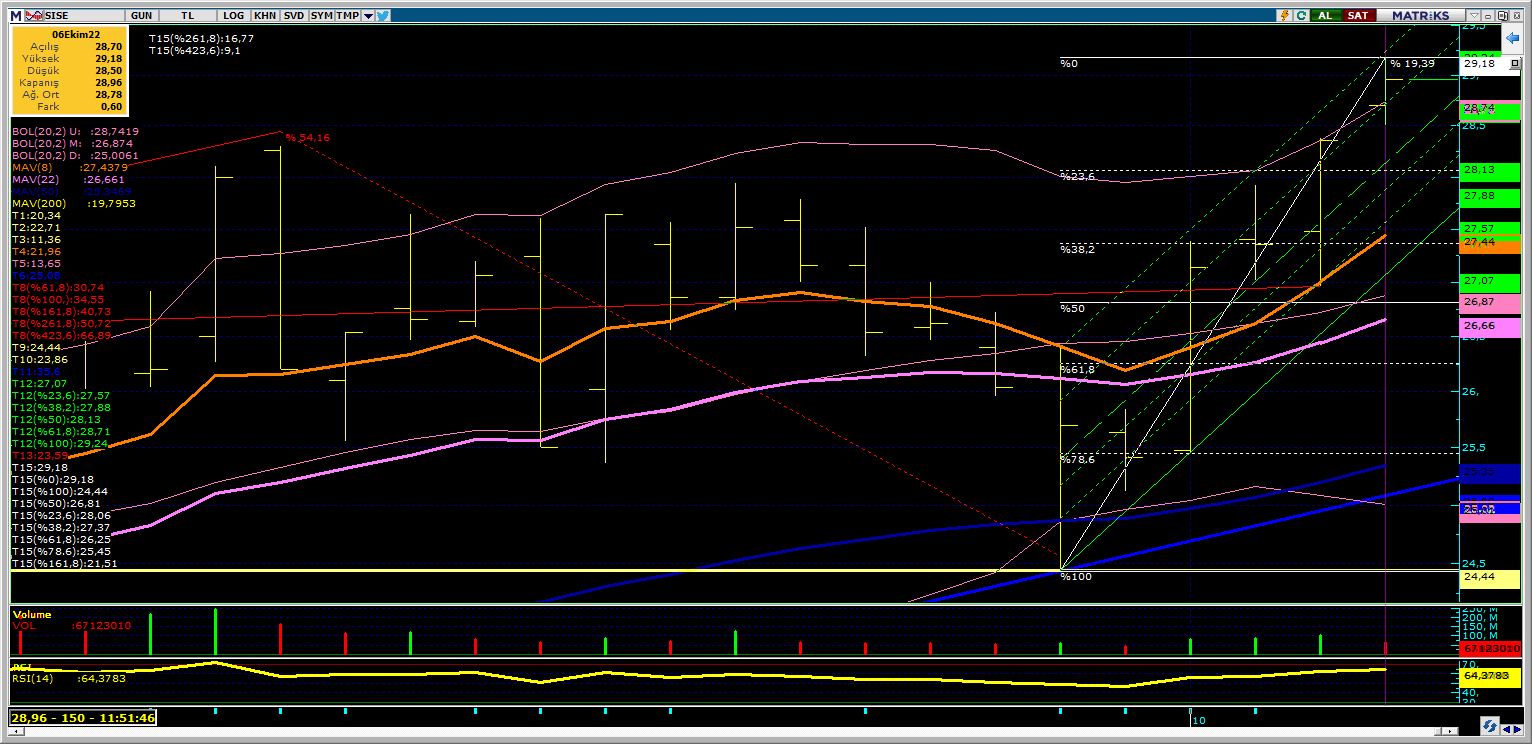Click the orange 27,44 tag on price axis
Screen dimensions: 1532x744
pyautogui.click(x=1490, y=243)
